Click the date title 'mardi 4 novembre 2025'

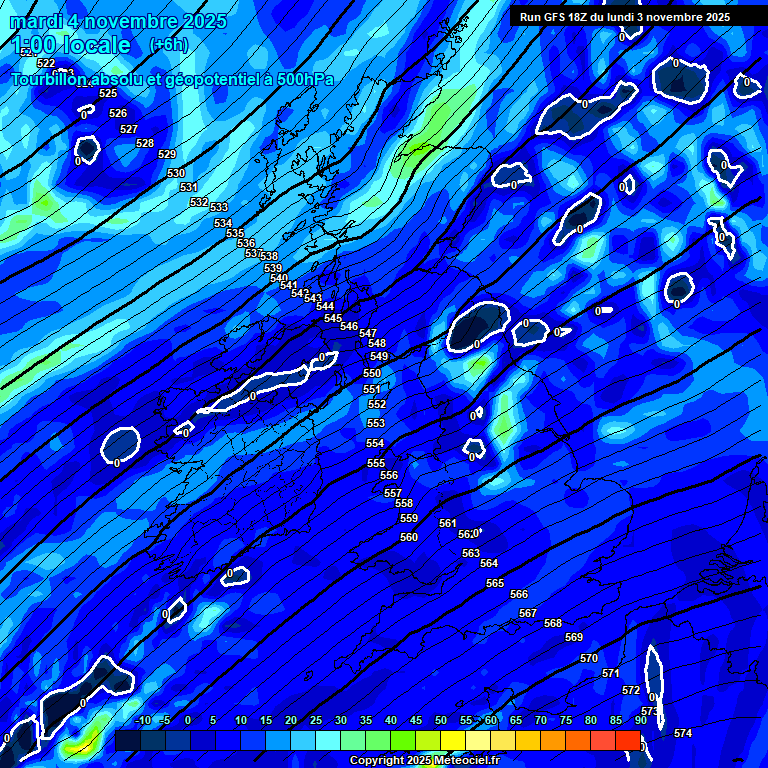point(118,21)
